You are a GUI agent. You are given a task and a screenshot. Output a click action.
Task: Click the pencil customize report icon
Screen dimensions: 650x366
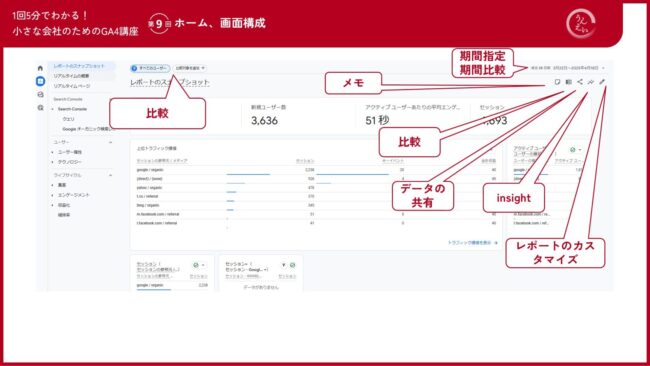click(602, 82)
